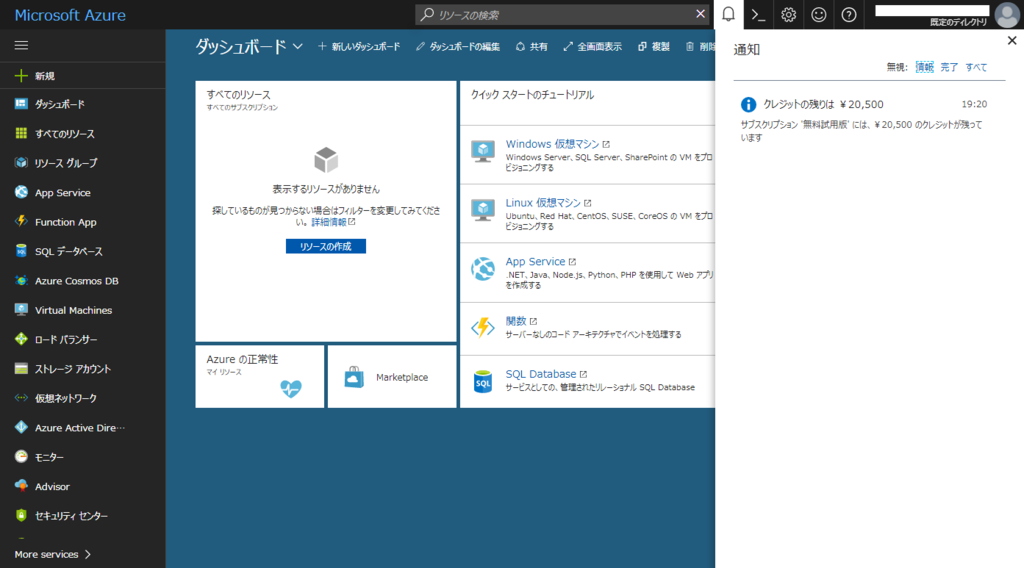Click the green plus icon for 新規
The image size is (1024, 568).
pos(21,76)
